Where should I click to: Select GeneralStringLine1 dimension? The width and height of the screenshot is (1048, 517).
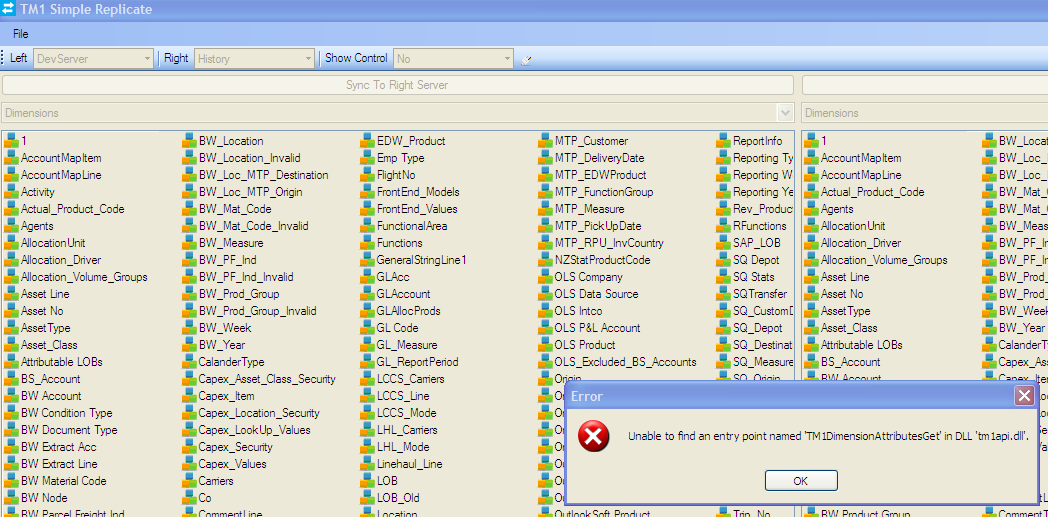tap(421, 260)
